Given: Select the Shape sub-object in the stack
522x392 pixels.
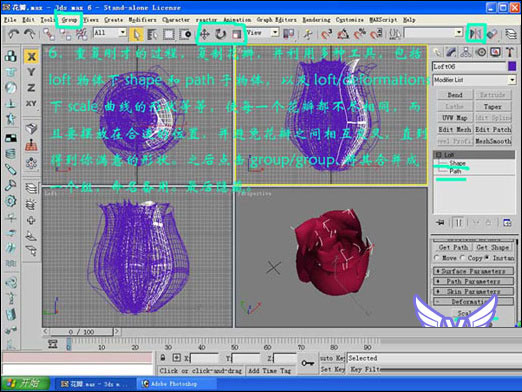Looking at the screenshot, I should (457, 163).
